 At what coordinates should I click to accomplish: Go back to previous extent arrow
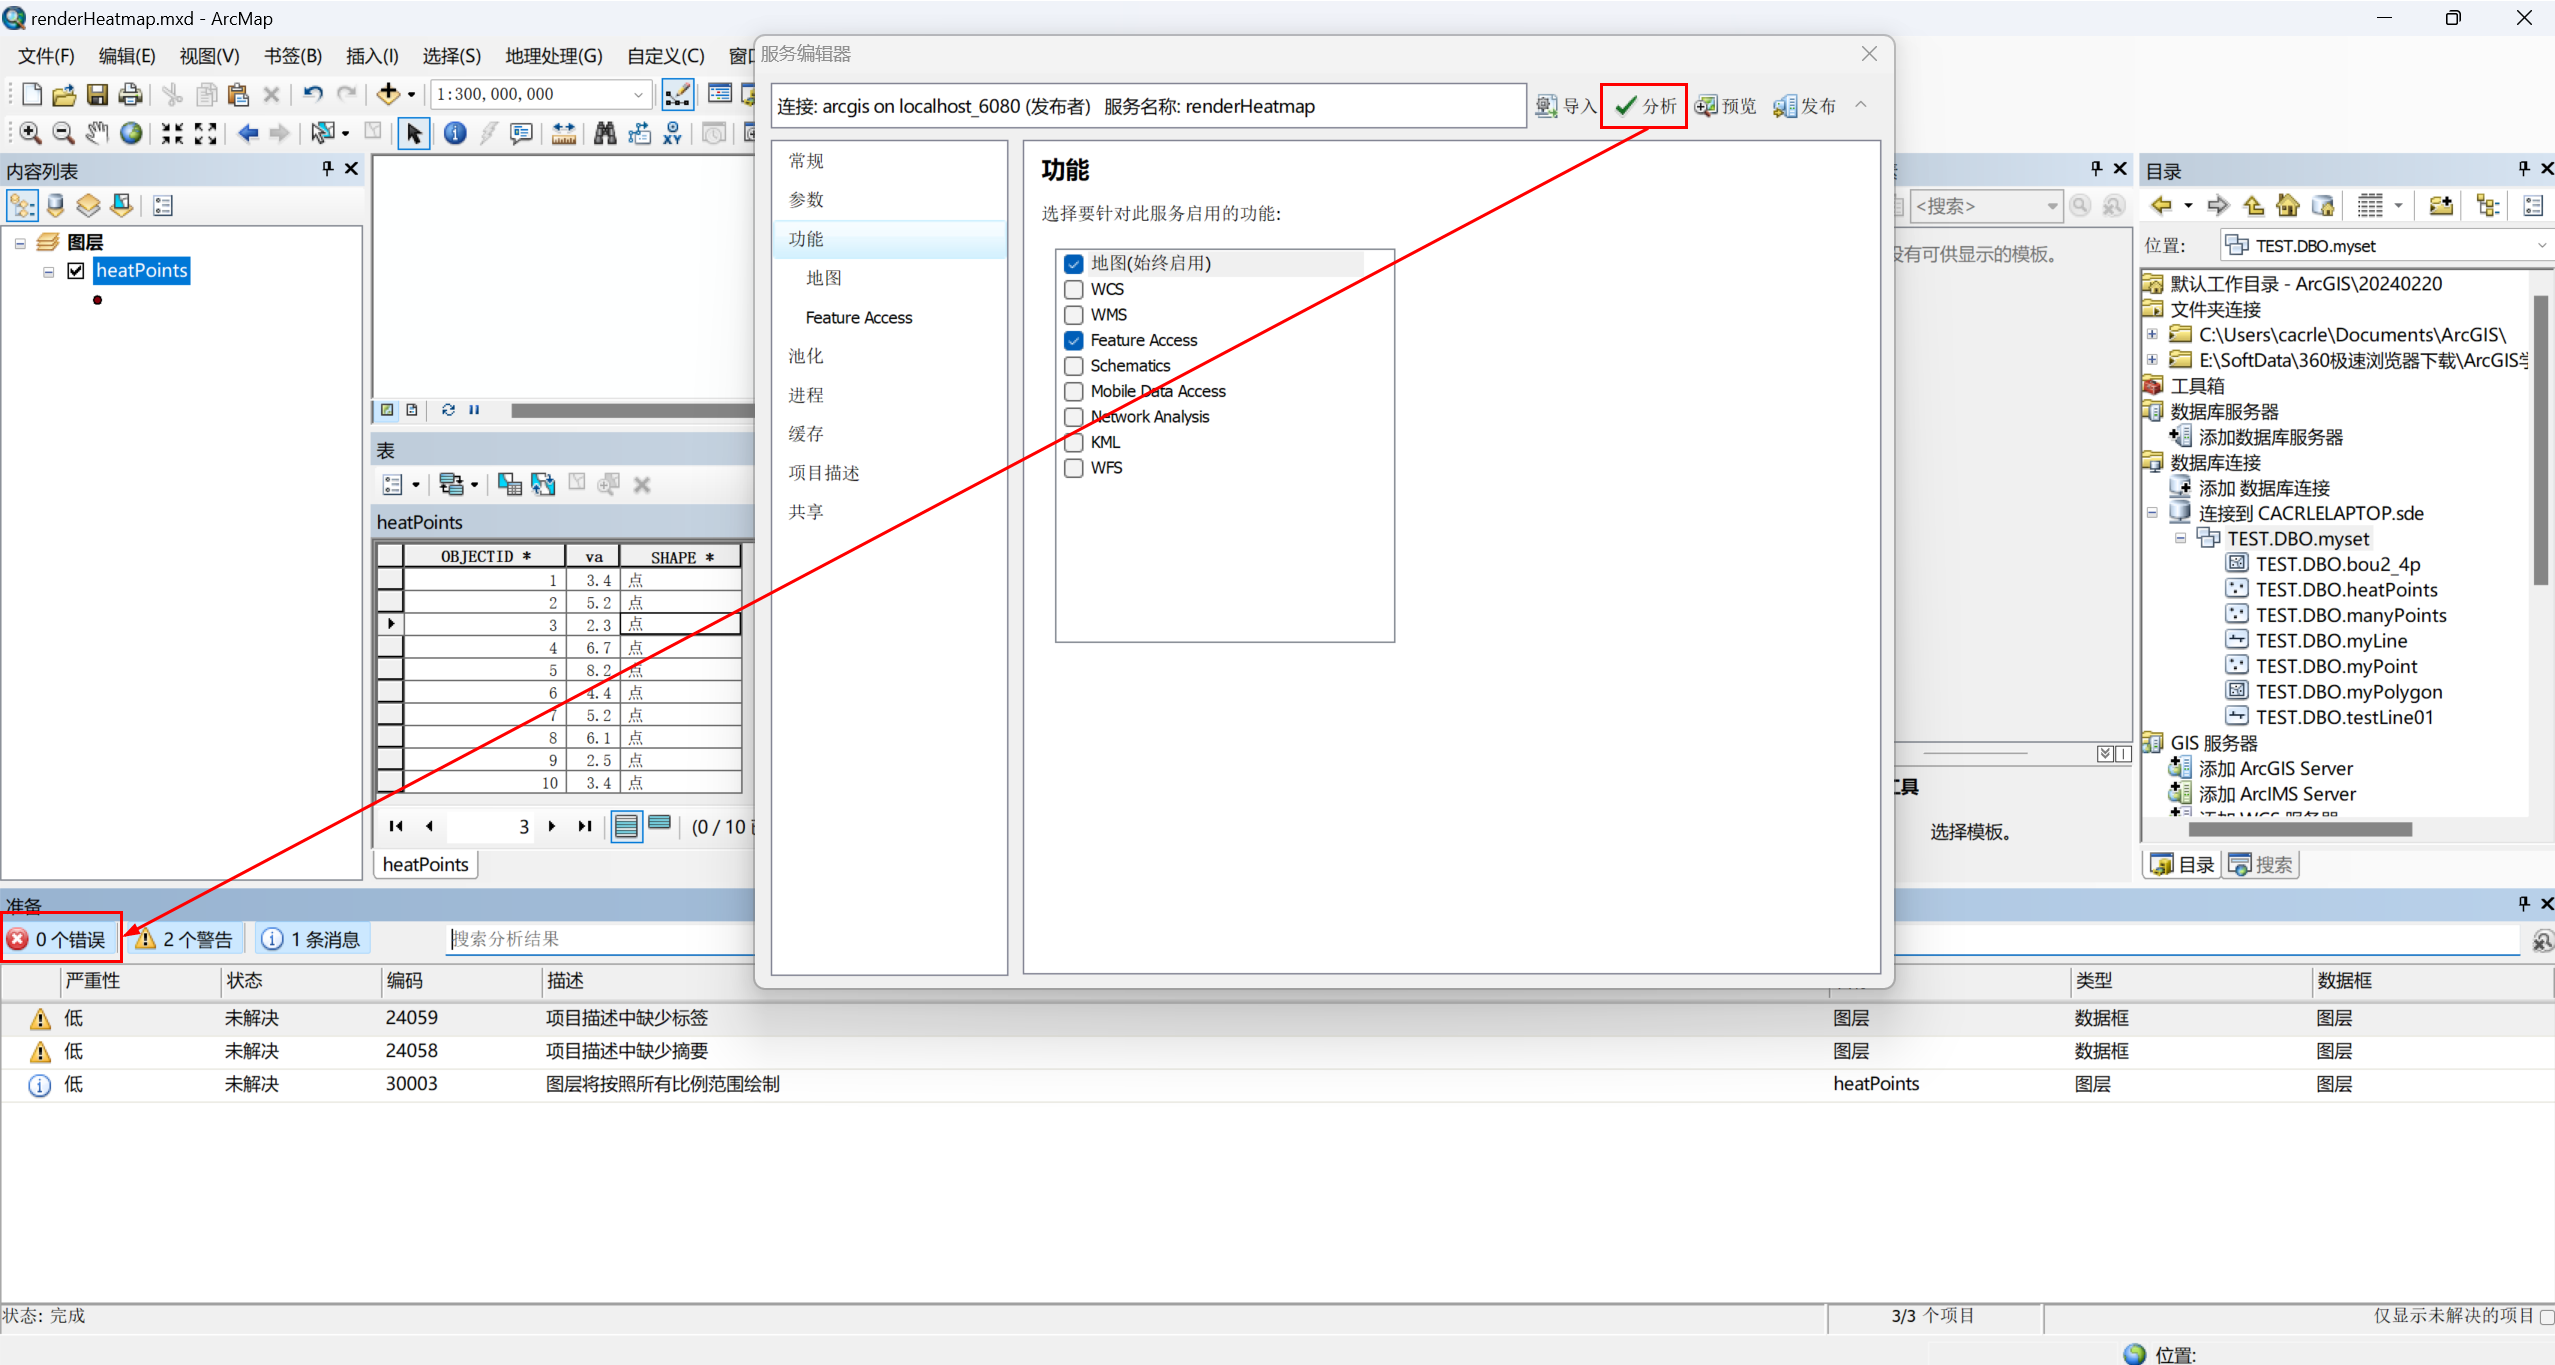click(x=248, y=133)
